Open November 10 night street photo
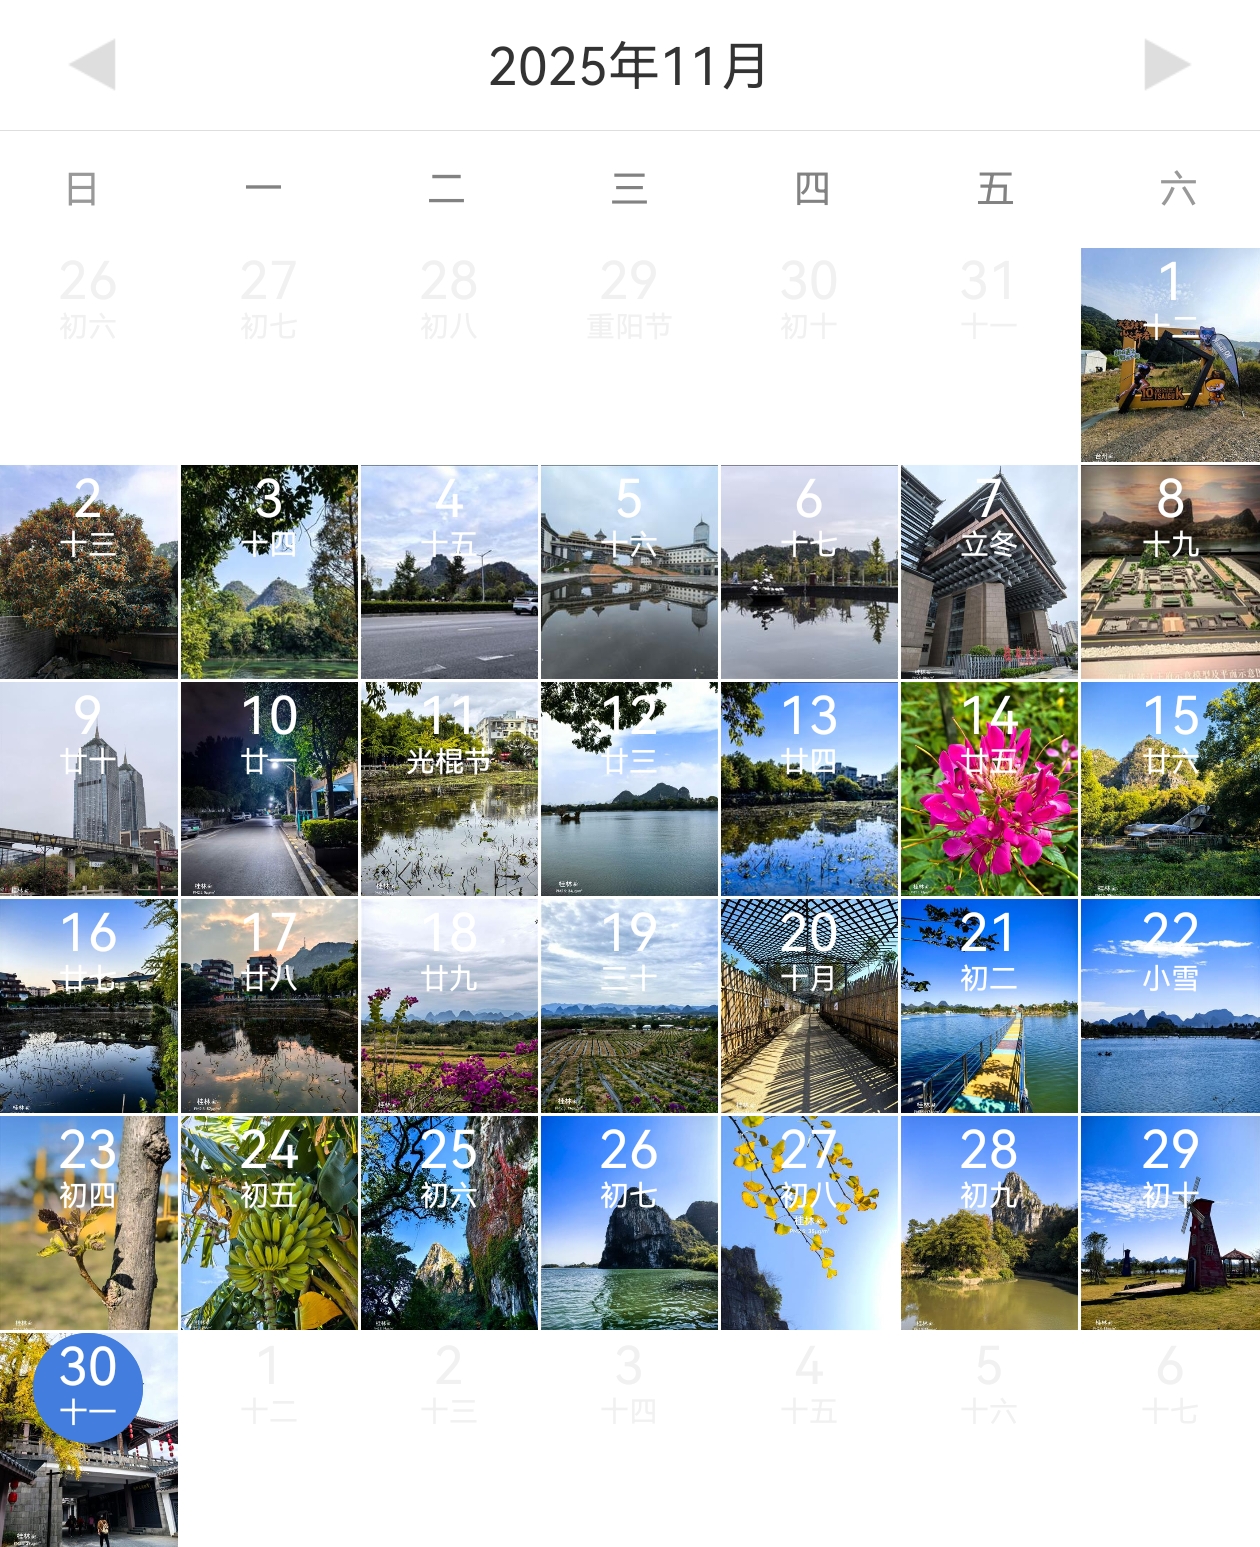The image size is (1260, 1547). (269, 789)
